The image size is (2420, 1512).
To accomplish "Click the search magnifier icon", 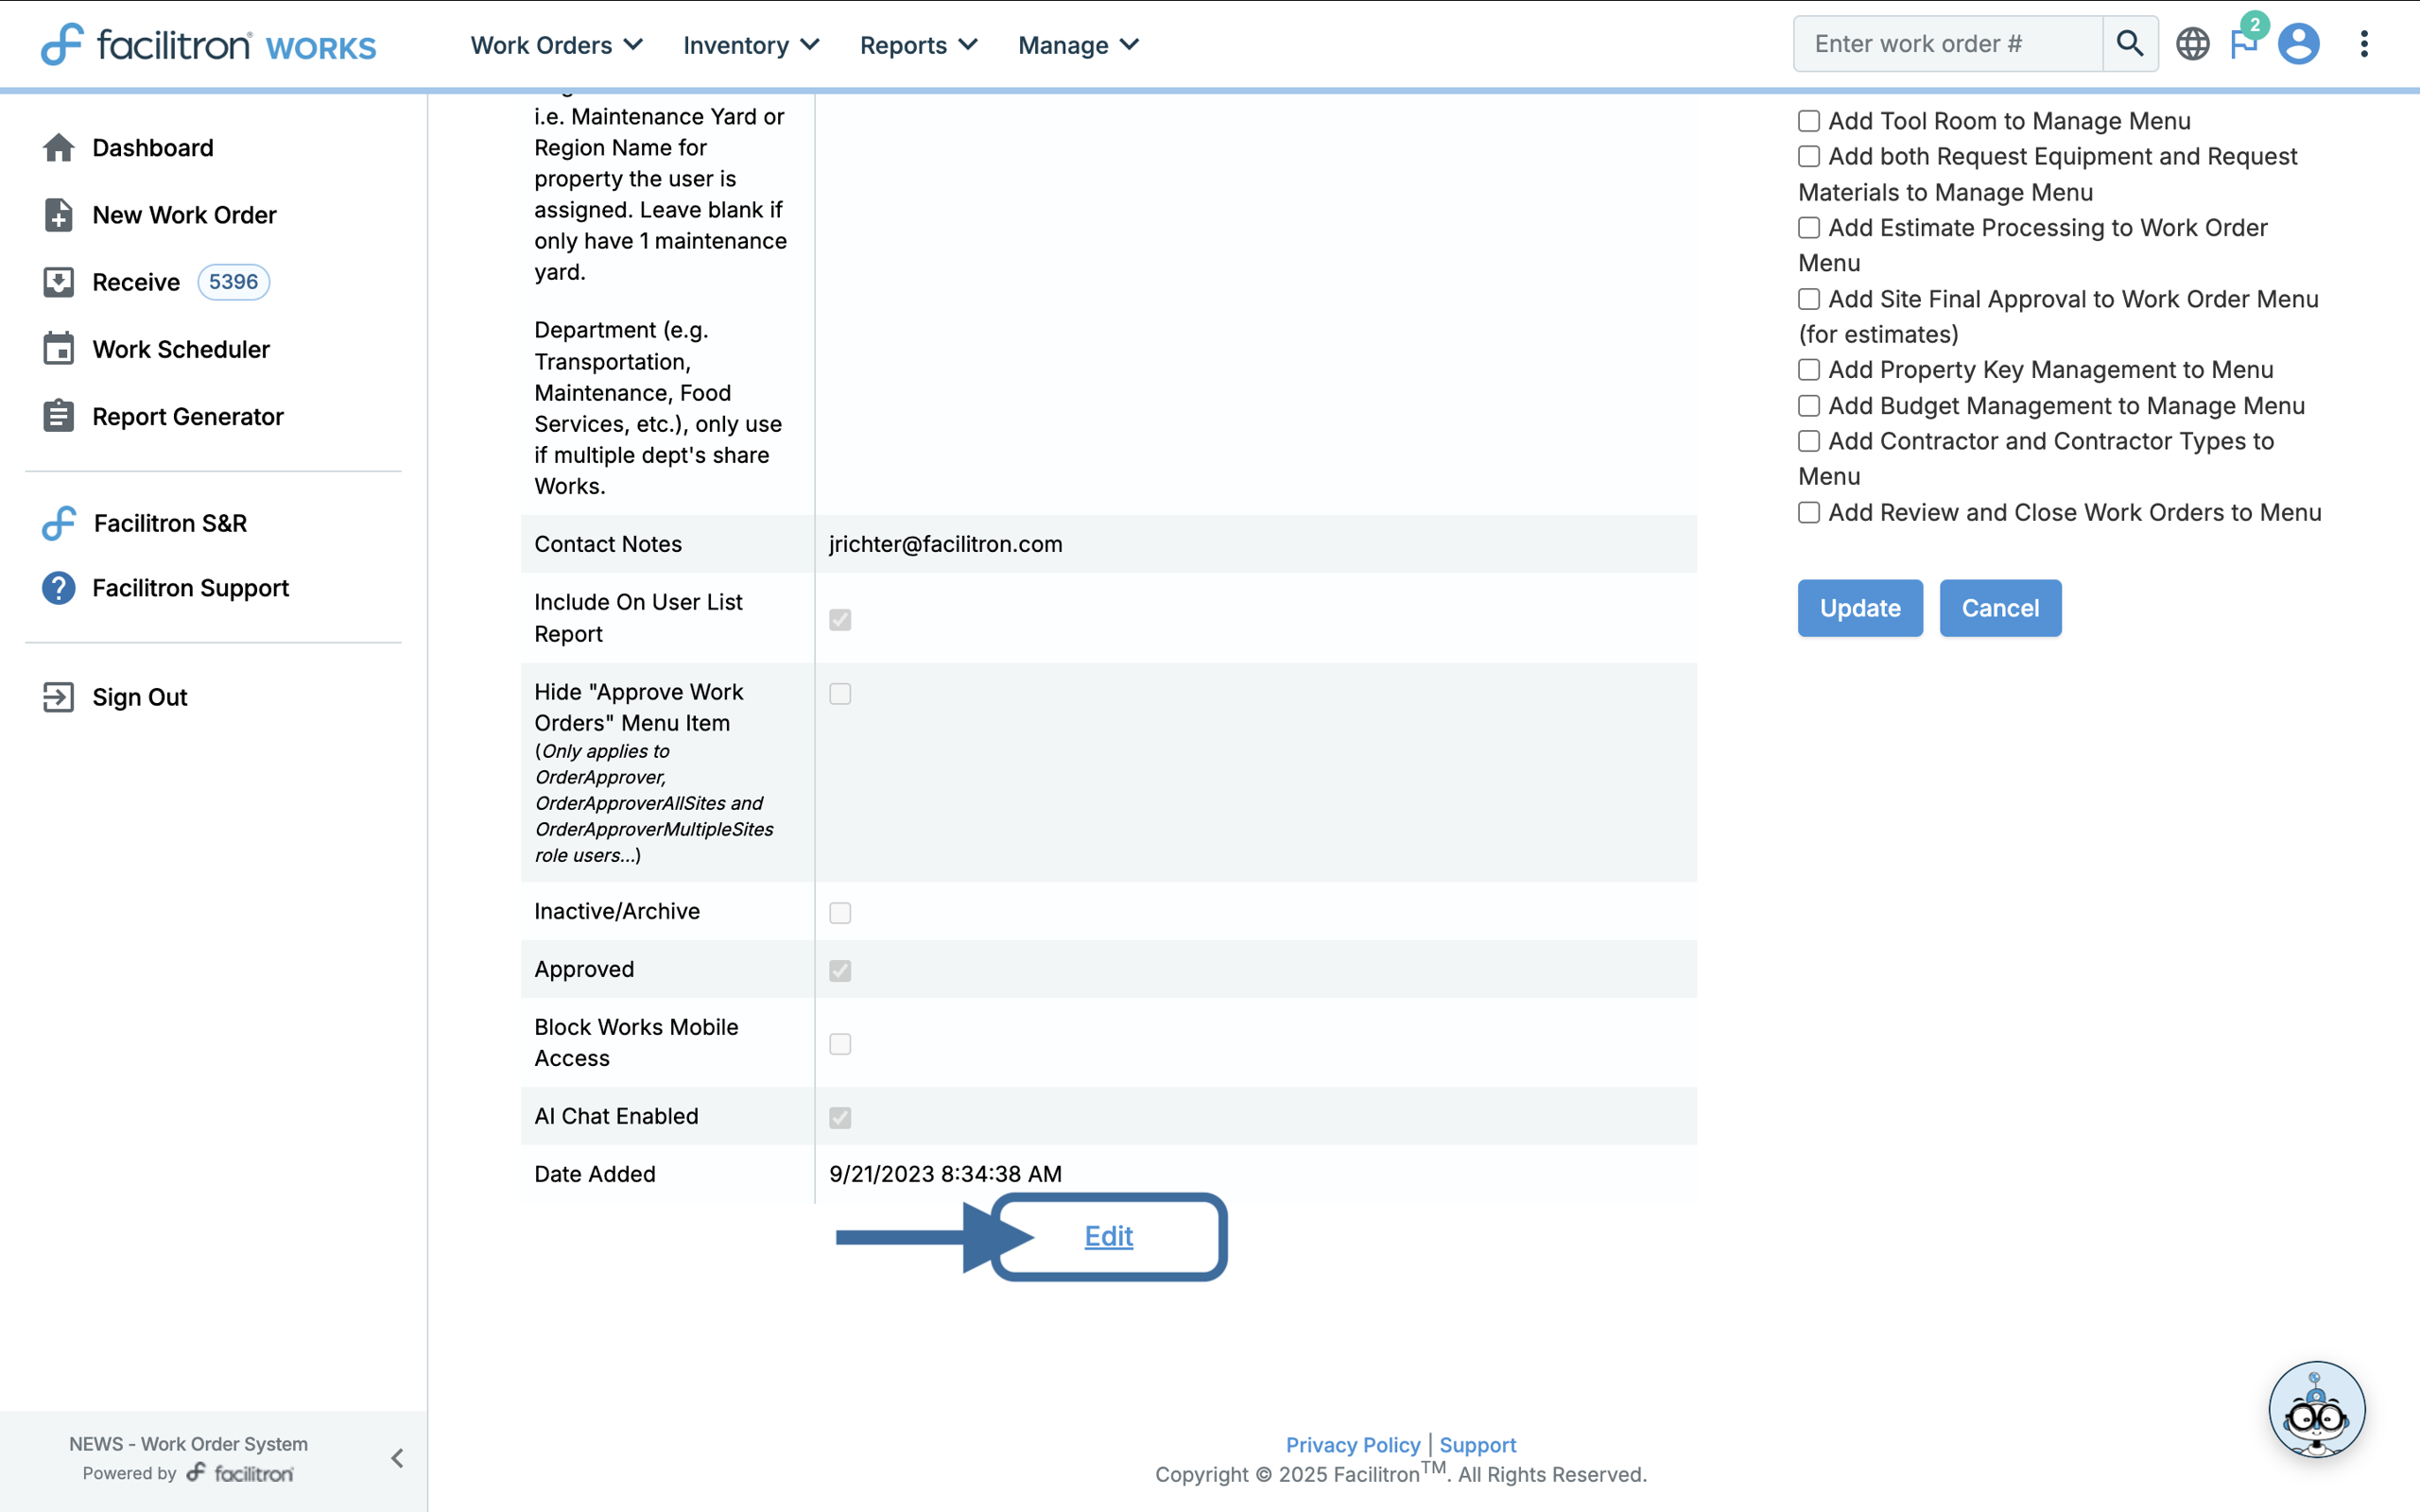I will [x=2129, y=44].
